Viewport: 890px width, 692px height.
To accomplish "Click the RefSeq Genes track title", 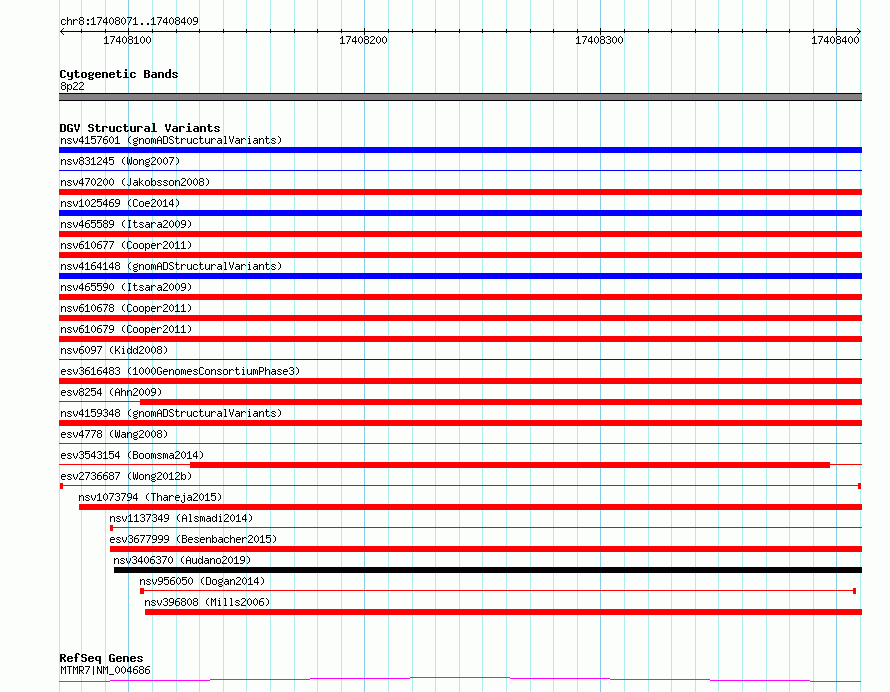I will click(x=101, y=659).
